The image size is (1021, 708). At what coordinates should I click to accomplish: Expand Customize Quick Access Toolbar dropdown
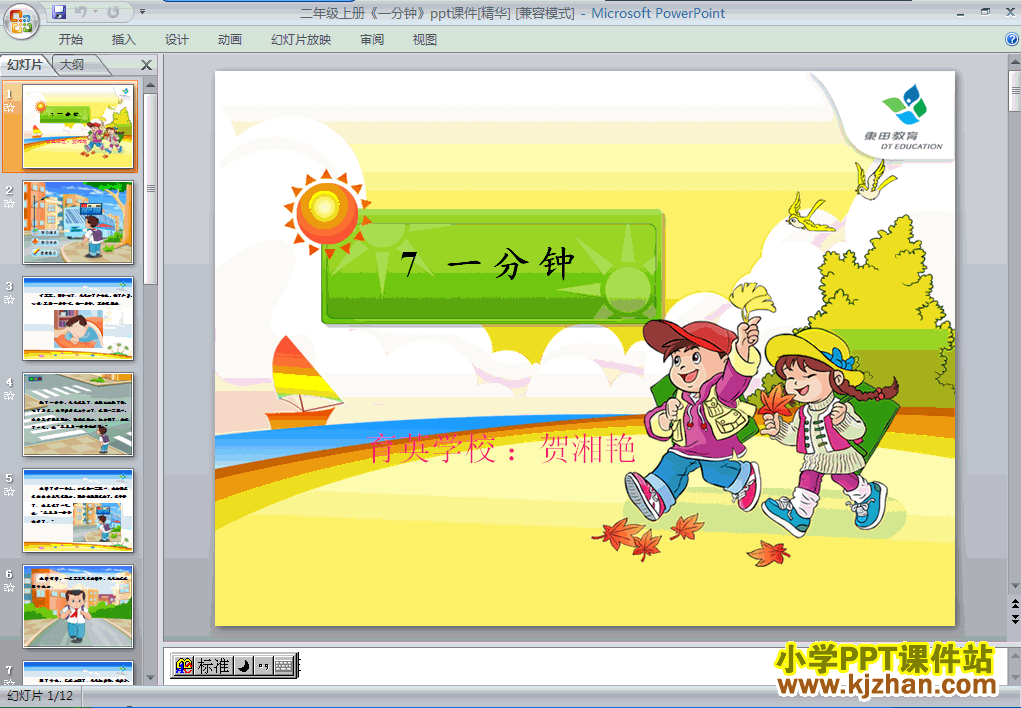(x=143, y=12)
